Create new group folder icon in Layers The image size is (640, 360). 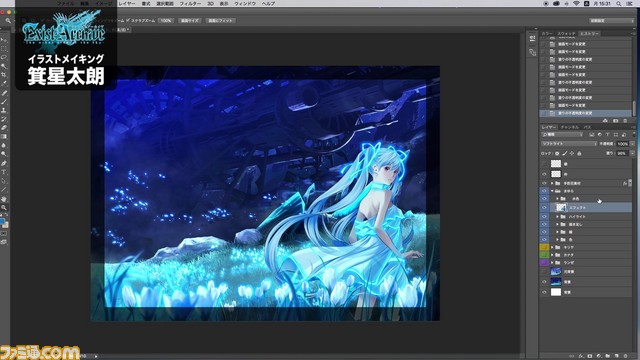coord(608,356)
